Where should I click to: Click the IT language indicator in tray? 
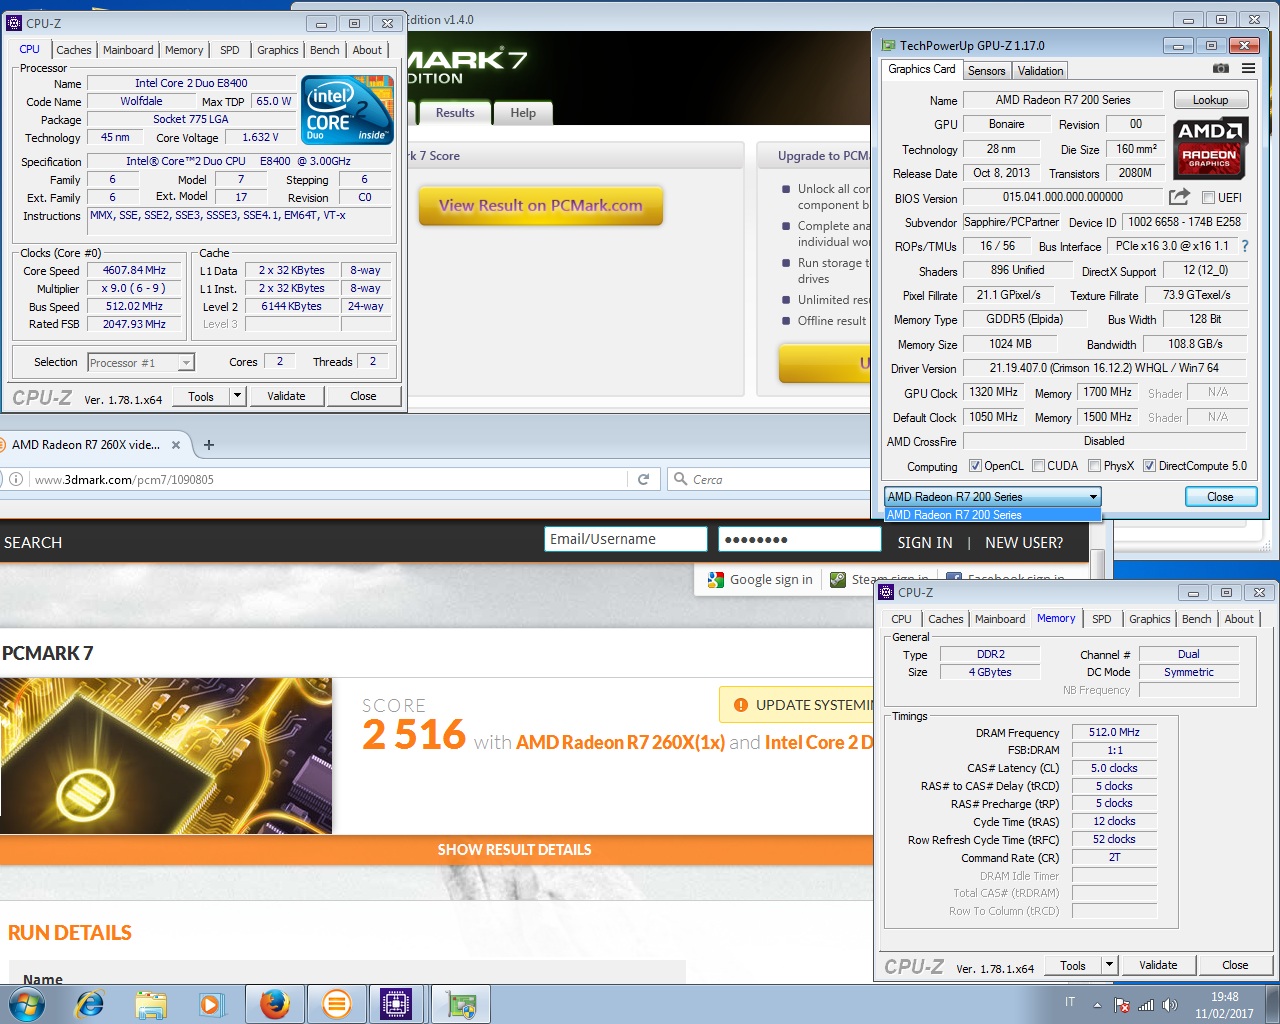point(1070,1002)
